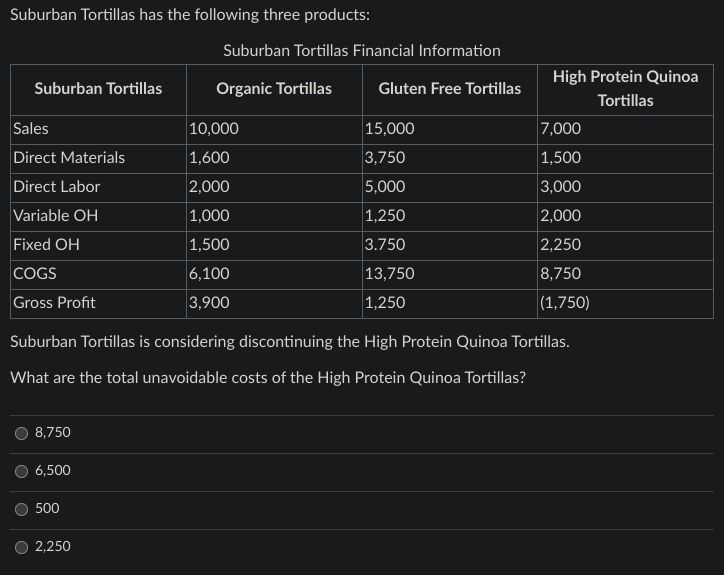Click the Variable OH row label
The height and width of the screenshot is (575, 724).
coord(55,215)
